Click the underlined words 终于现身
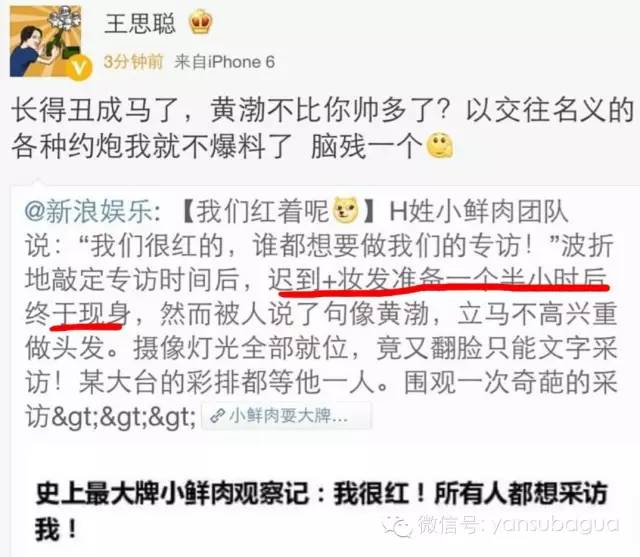 (x=78, y=314)
